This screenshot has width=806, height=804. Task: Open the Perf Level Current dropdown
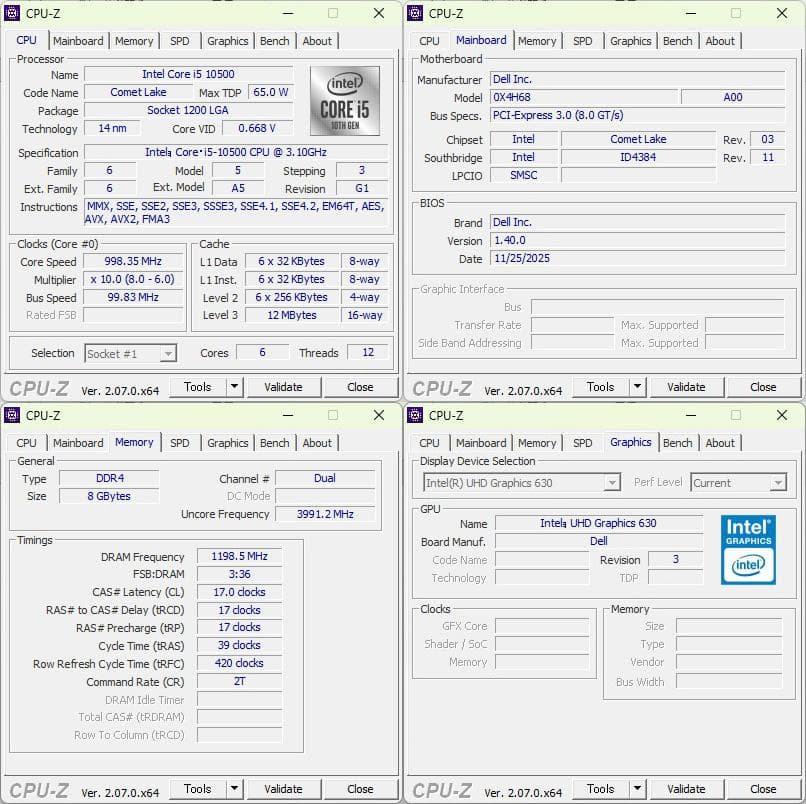pyautogui.click(x=778, y=483)
